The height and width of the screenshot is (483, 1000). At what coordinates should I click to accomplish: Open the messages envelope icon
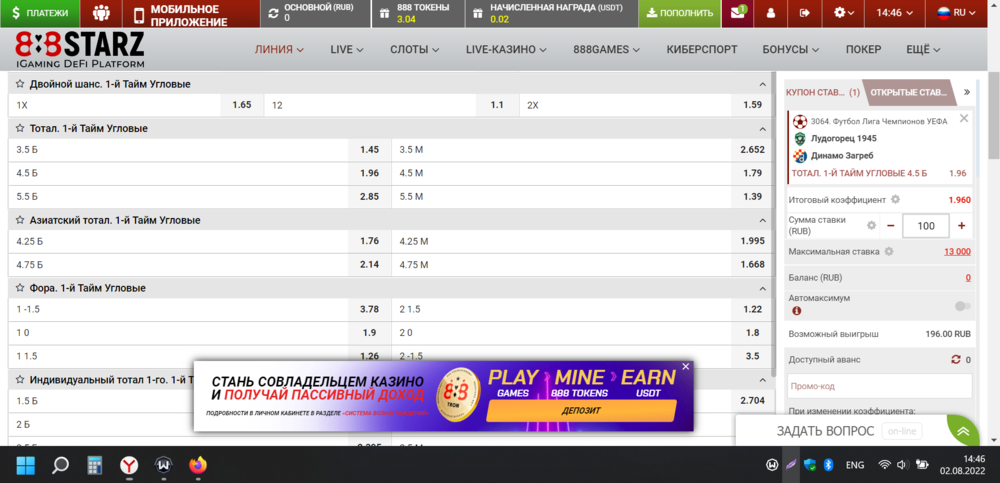point(738,13)
